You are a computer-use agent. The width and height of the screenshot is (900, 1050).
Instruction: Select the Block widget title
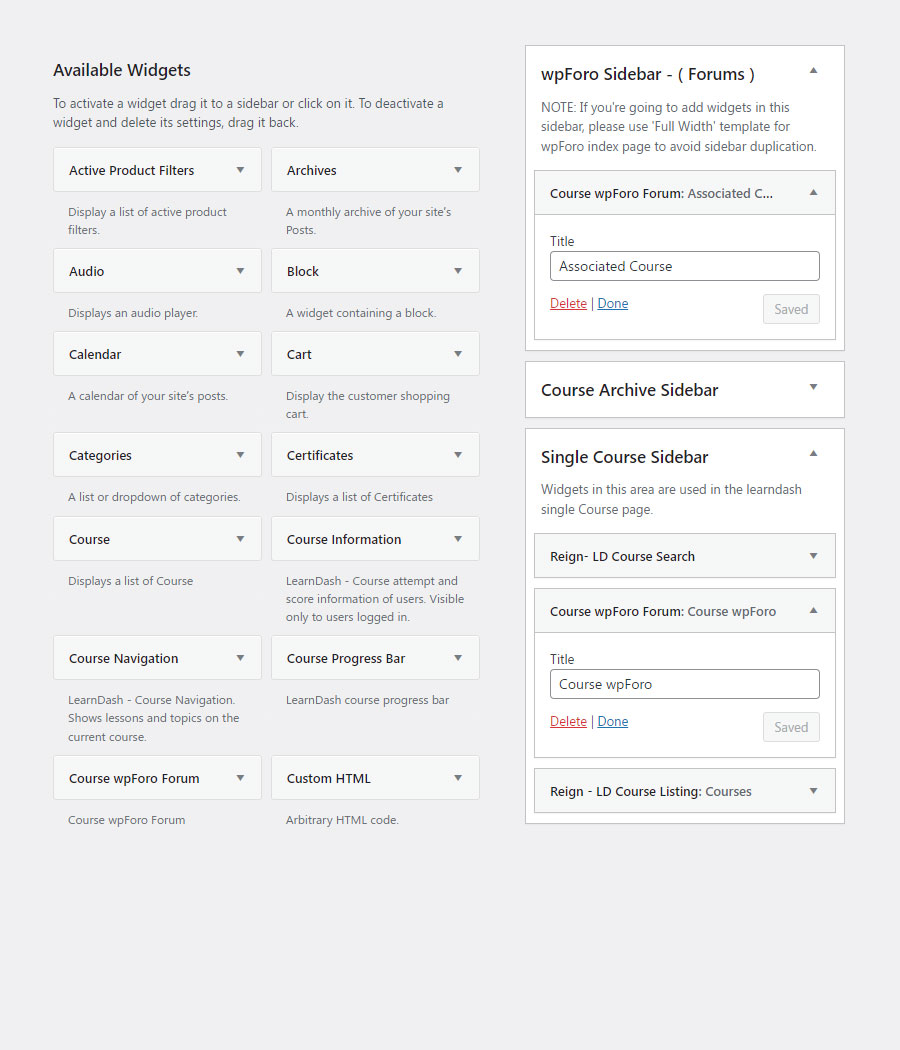(303, 271)
